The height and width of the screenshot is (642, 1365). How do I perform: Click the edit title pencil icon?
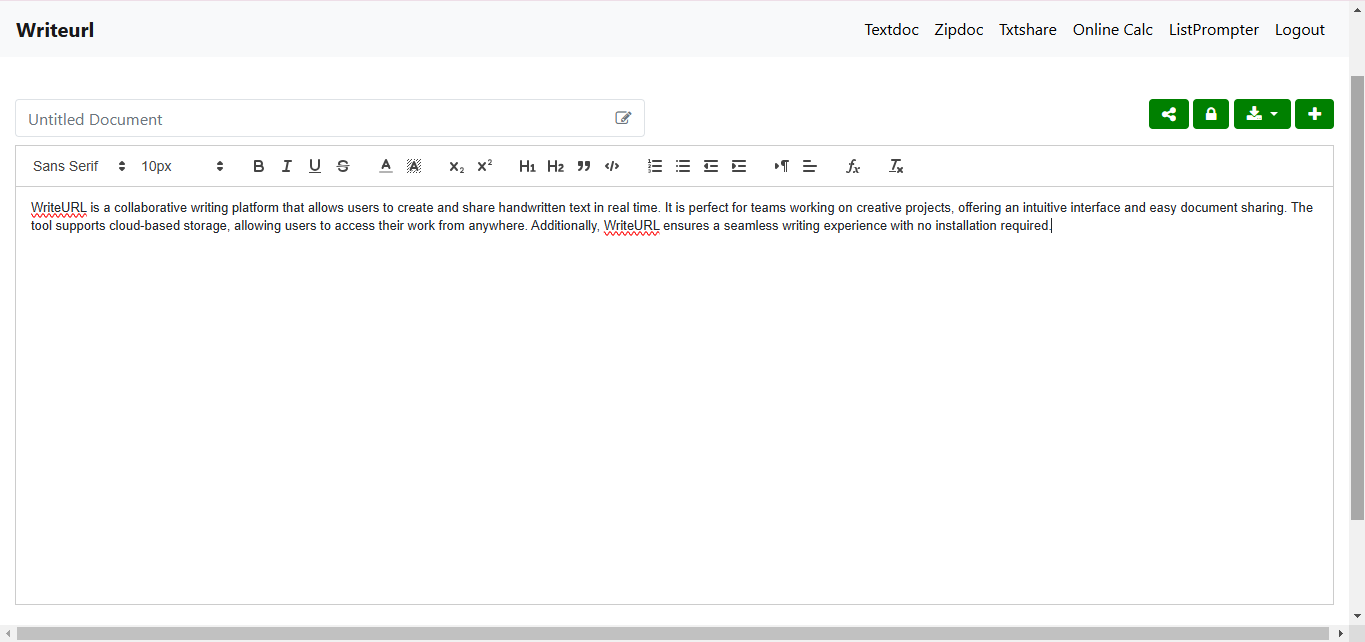point(623,118)
